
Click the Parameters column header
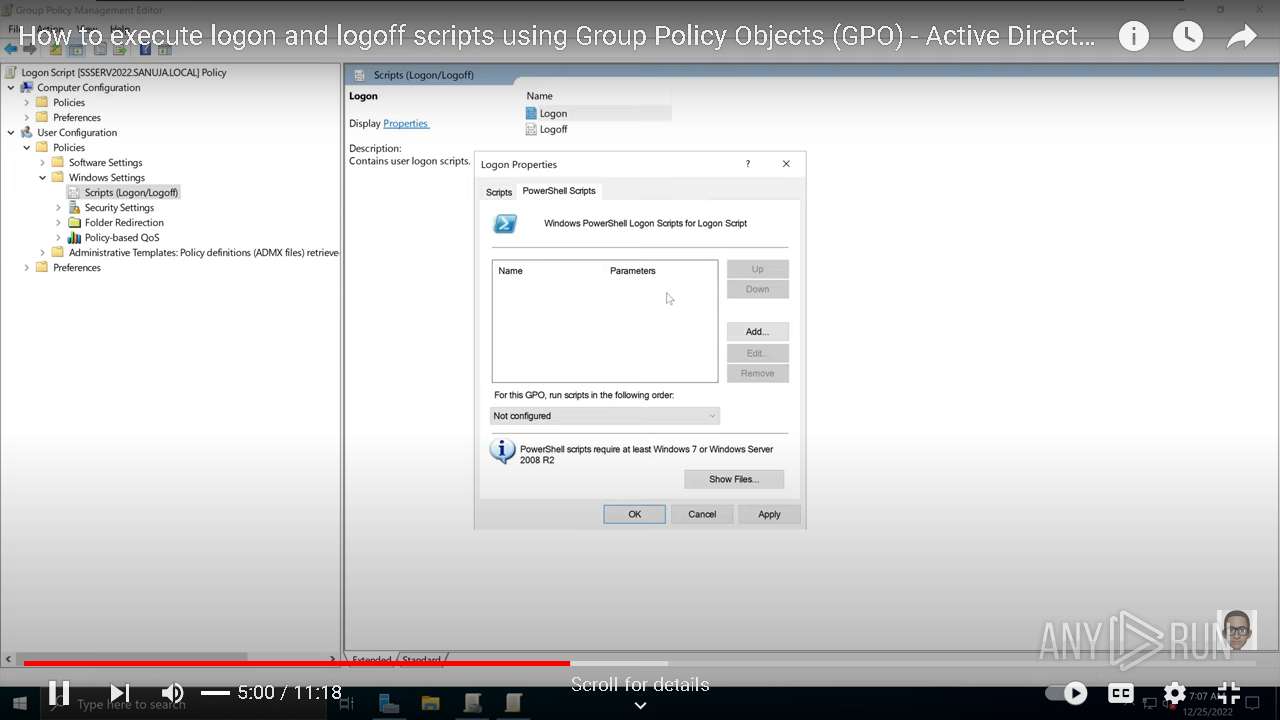point(633,271)
